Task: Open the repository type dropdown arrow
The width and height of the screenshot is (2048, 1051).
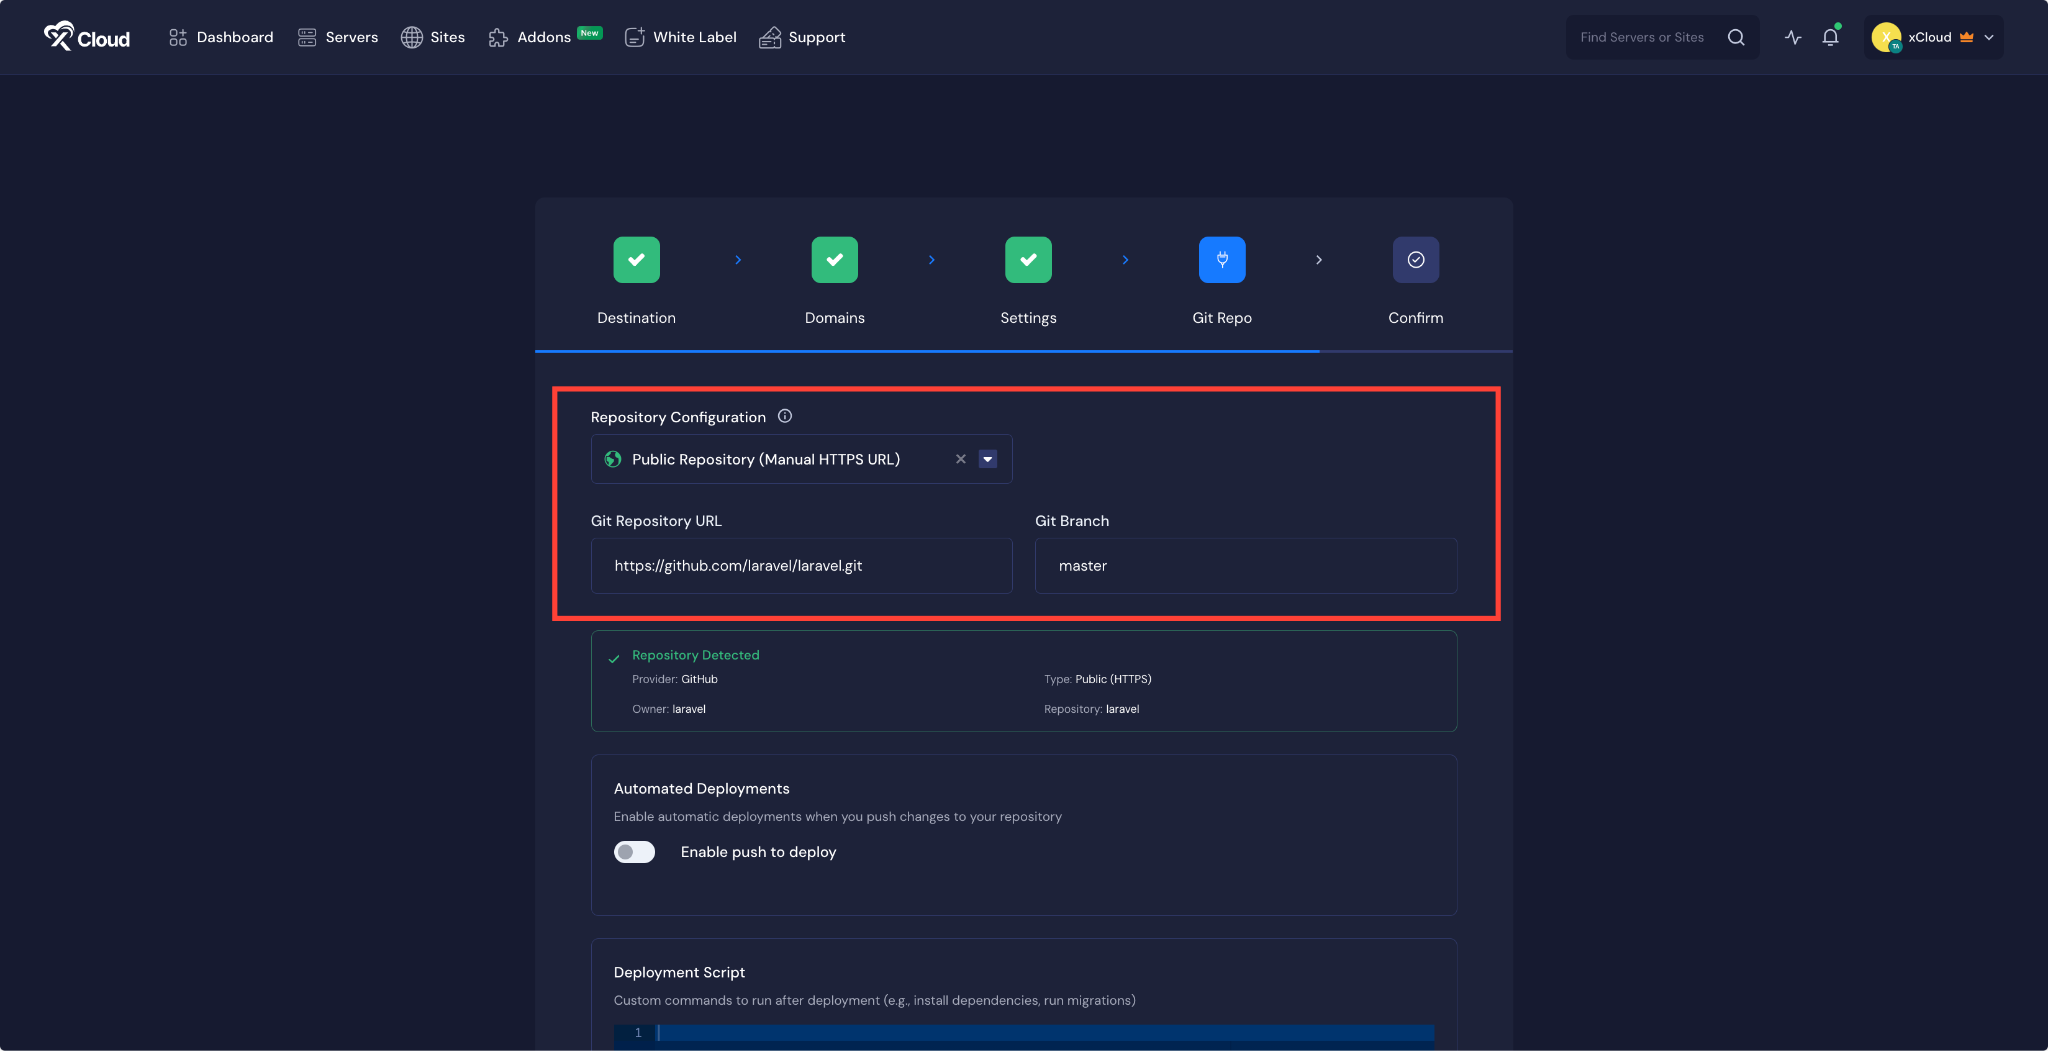Action: click(x=987, y=459)
